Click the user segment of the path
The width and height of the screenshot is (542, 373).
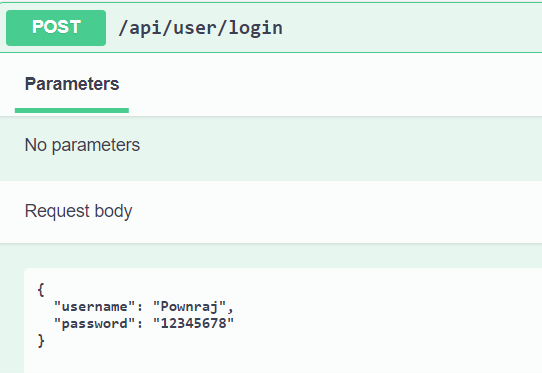coord(195,28)
